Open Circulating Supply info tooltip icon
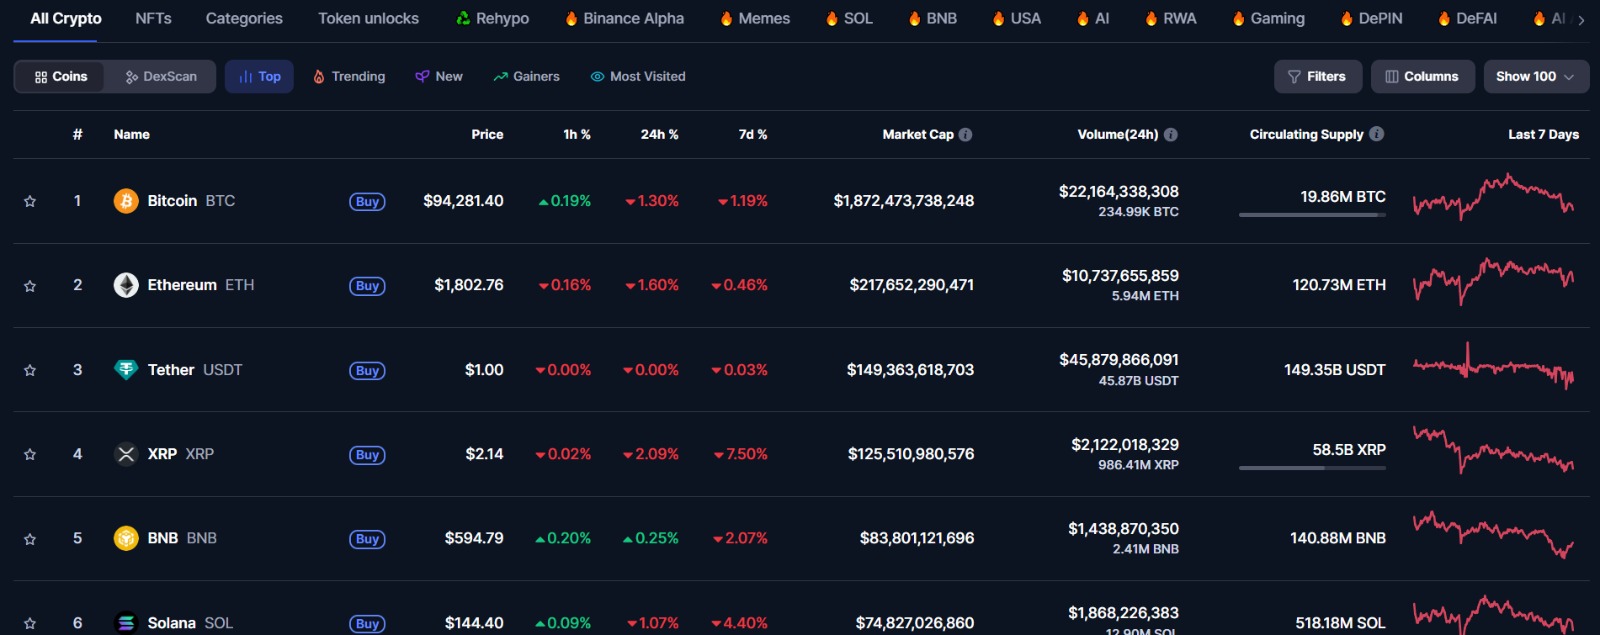 pos(1376,134)
